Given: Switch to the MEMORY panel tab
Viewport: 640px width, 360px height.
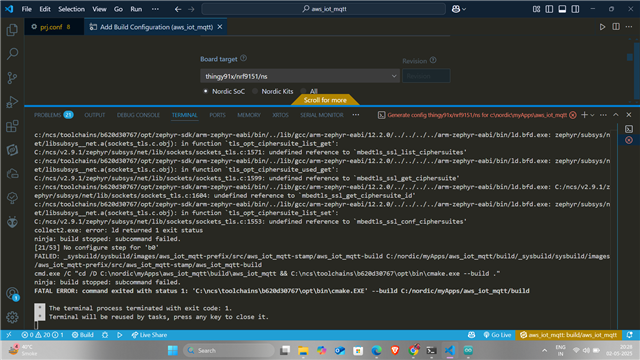Looking at the screenshot, I should (x=249, y=115).
